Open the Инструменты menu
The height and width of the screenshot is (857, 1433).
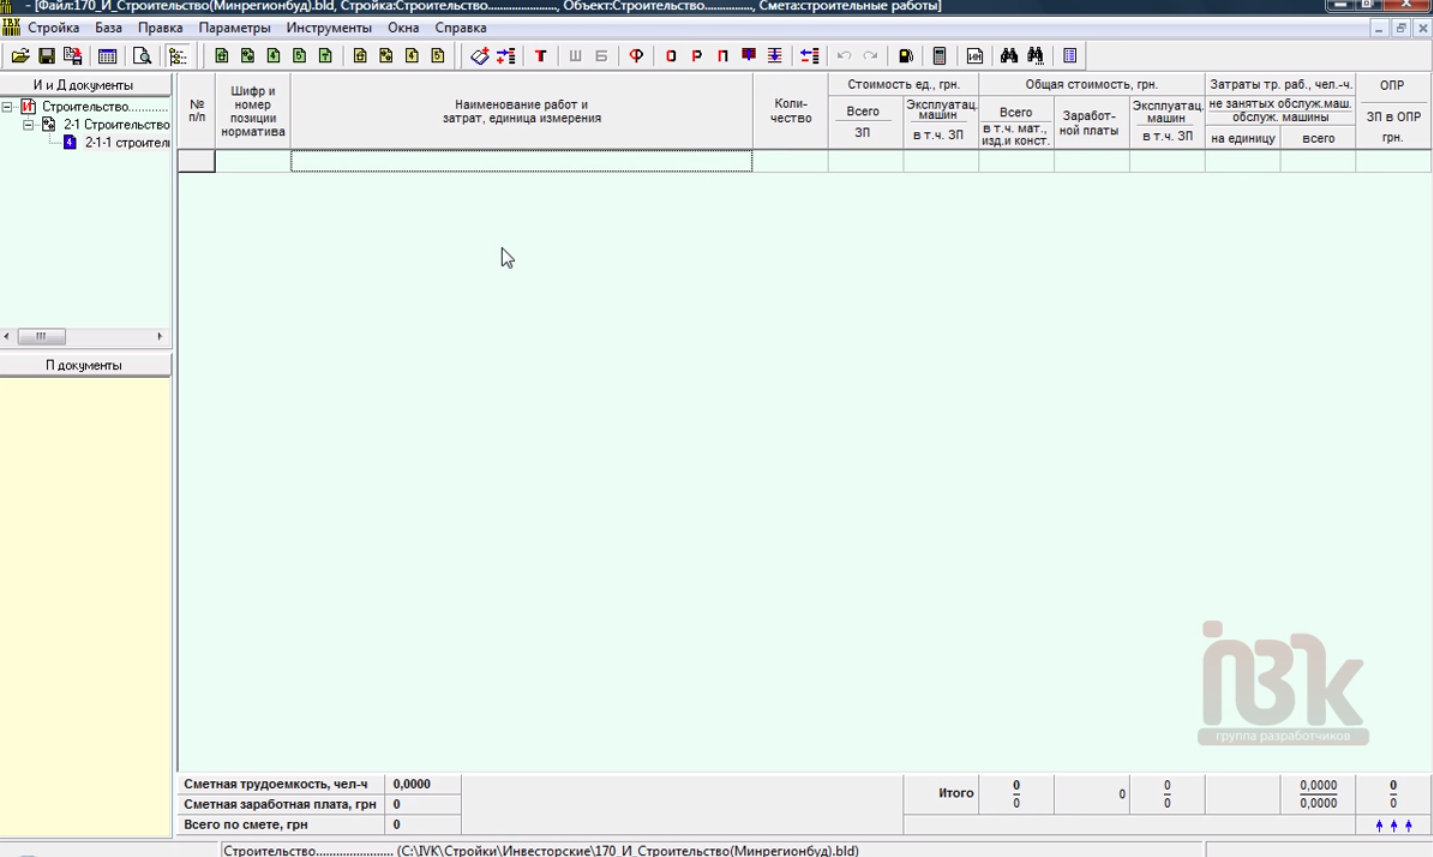329,28
